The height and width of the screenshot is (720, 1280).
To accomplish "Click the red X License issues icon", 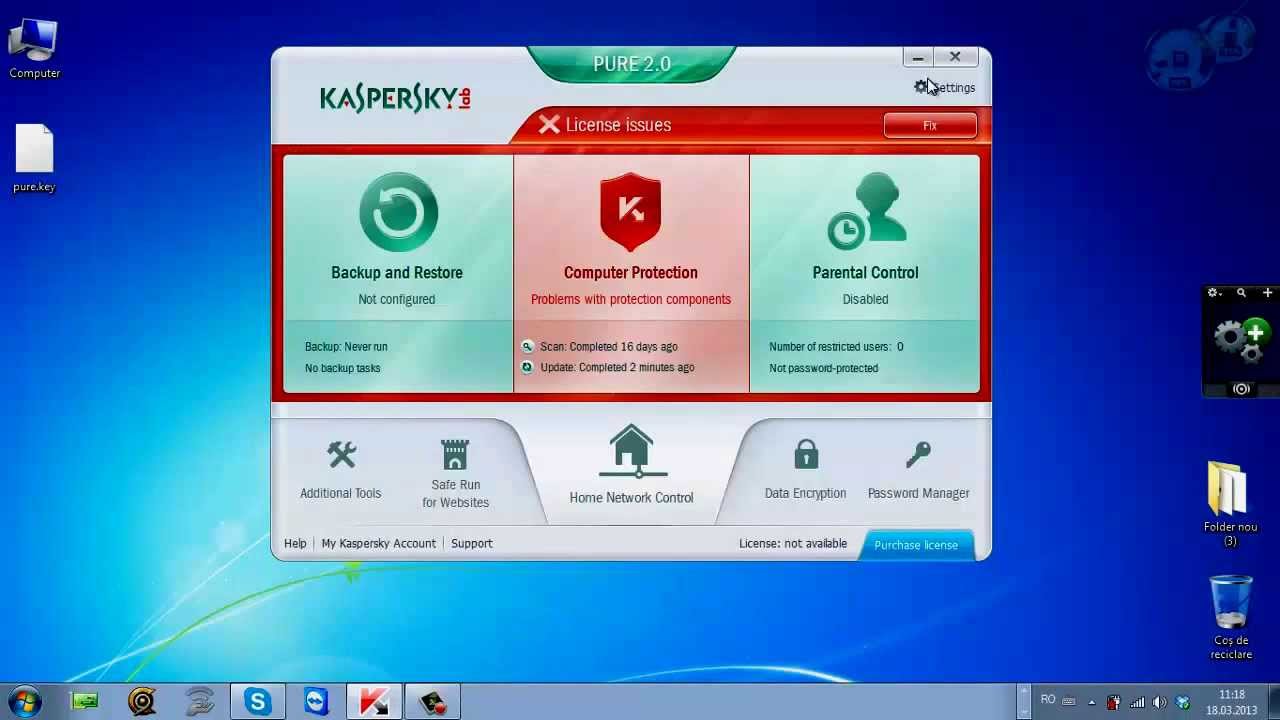I will tap(549, 125).
